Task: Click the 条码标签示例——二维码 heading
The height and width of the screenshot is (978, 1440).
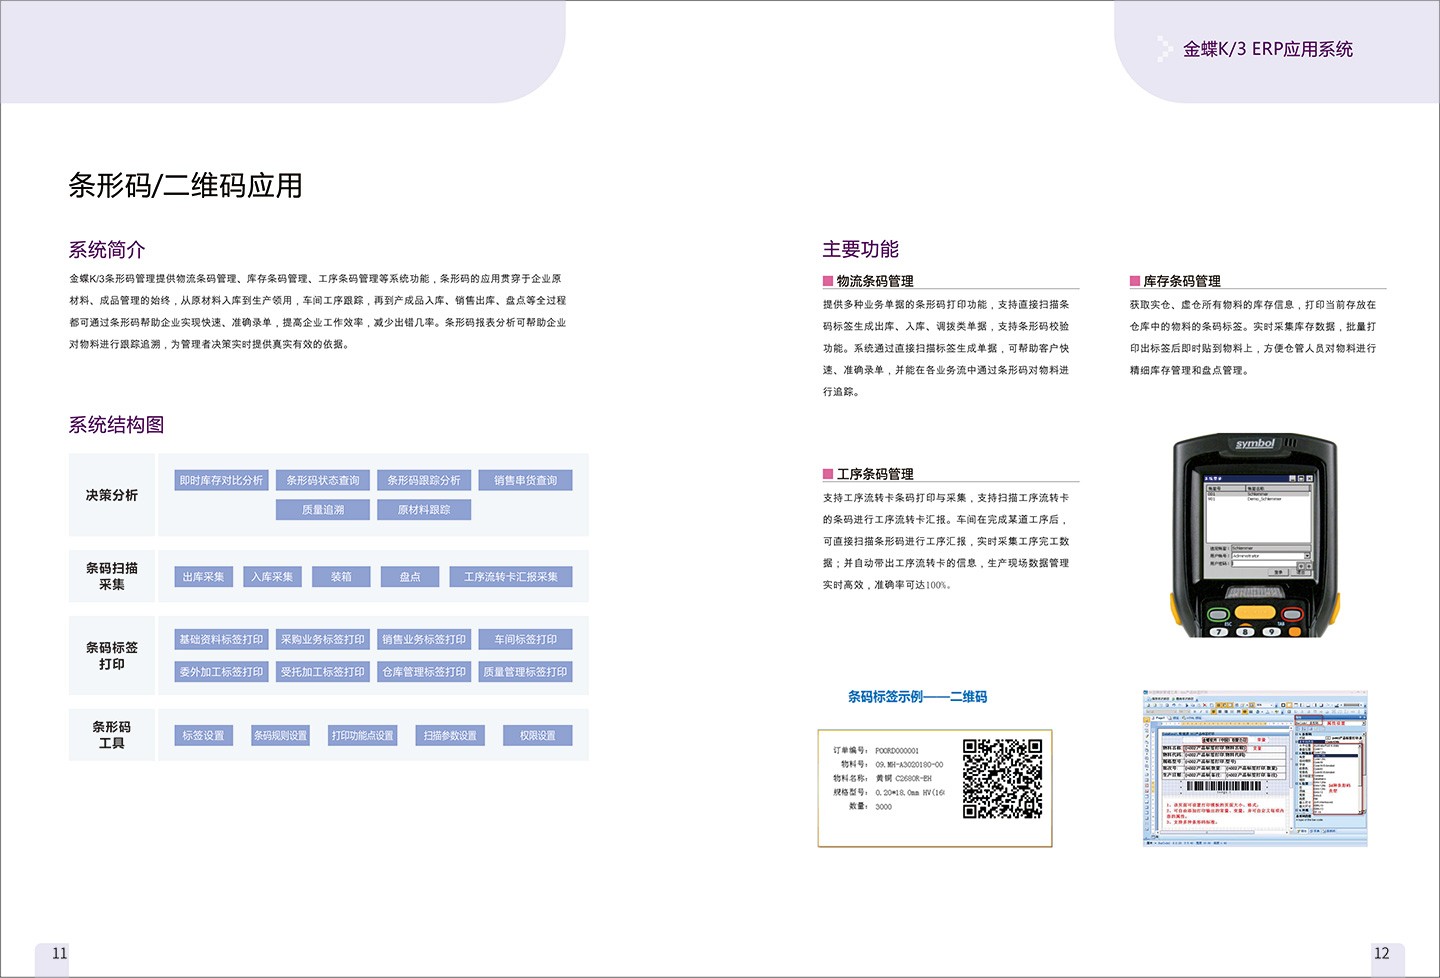Action: (x=917, y=697)
